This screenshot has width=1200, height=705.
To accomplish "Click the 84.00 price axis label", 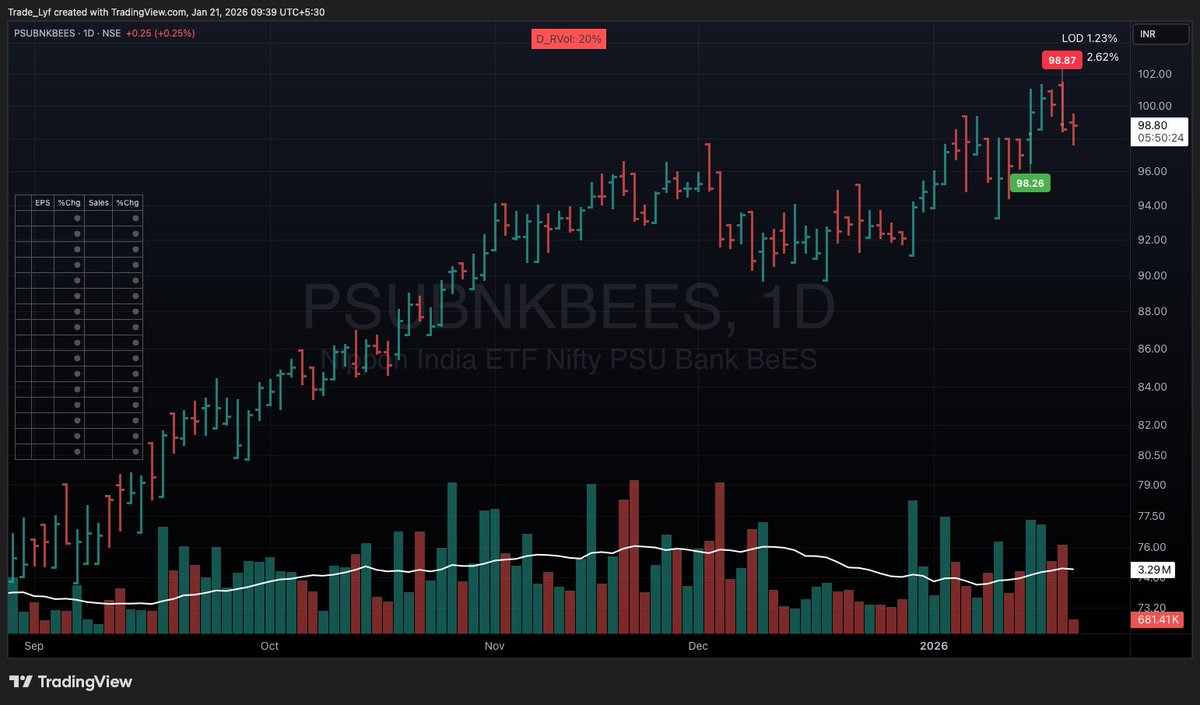I will [1153, 387].
